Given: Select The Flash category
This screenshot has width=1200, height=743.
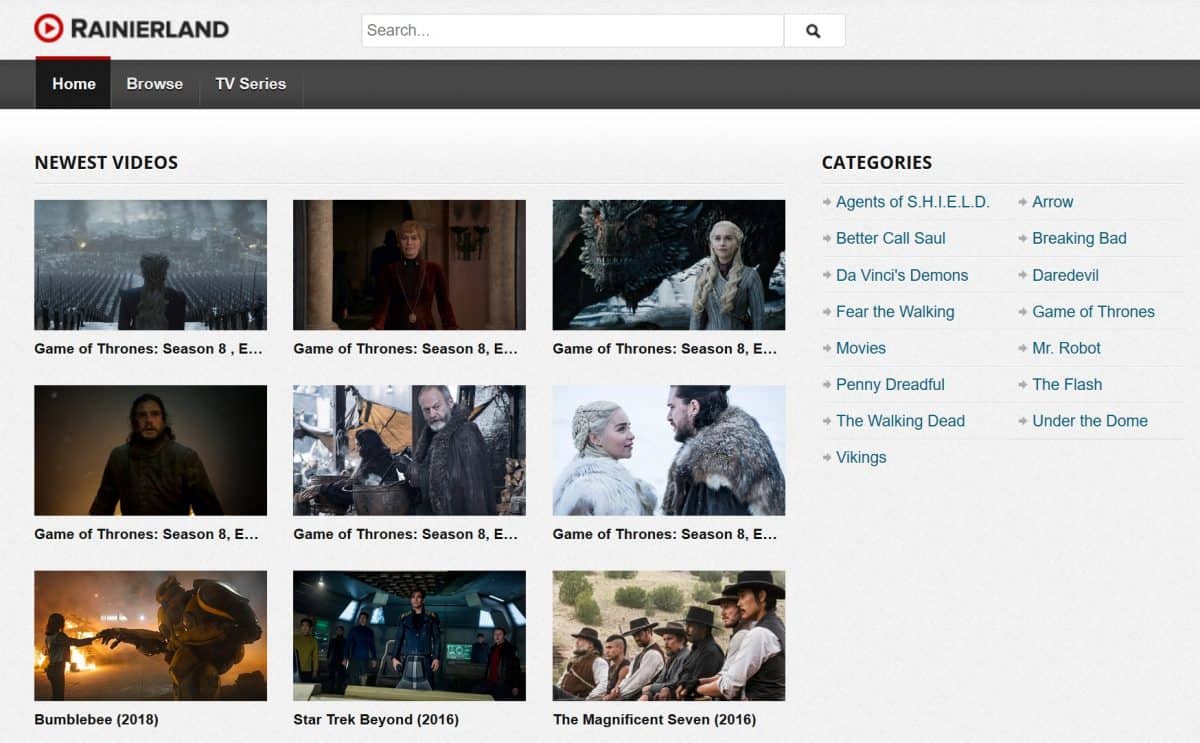Looking at the screenshot, I should pos(1067,384).
